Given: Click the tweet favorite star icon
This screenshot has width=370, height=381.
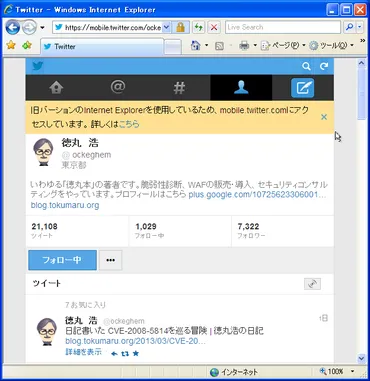Looking at the screenshot, I should 136,353.
